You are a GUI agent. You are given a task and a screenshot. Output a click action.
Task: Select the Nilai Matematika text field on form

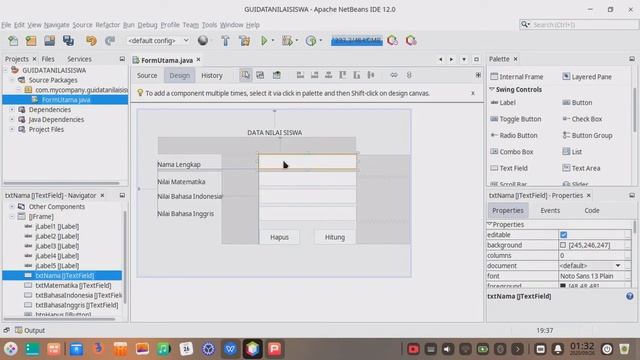(x=307, y=179)
